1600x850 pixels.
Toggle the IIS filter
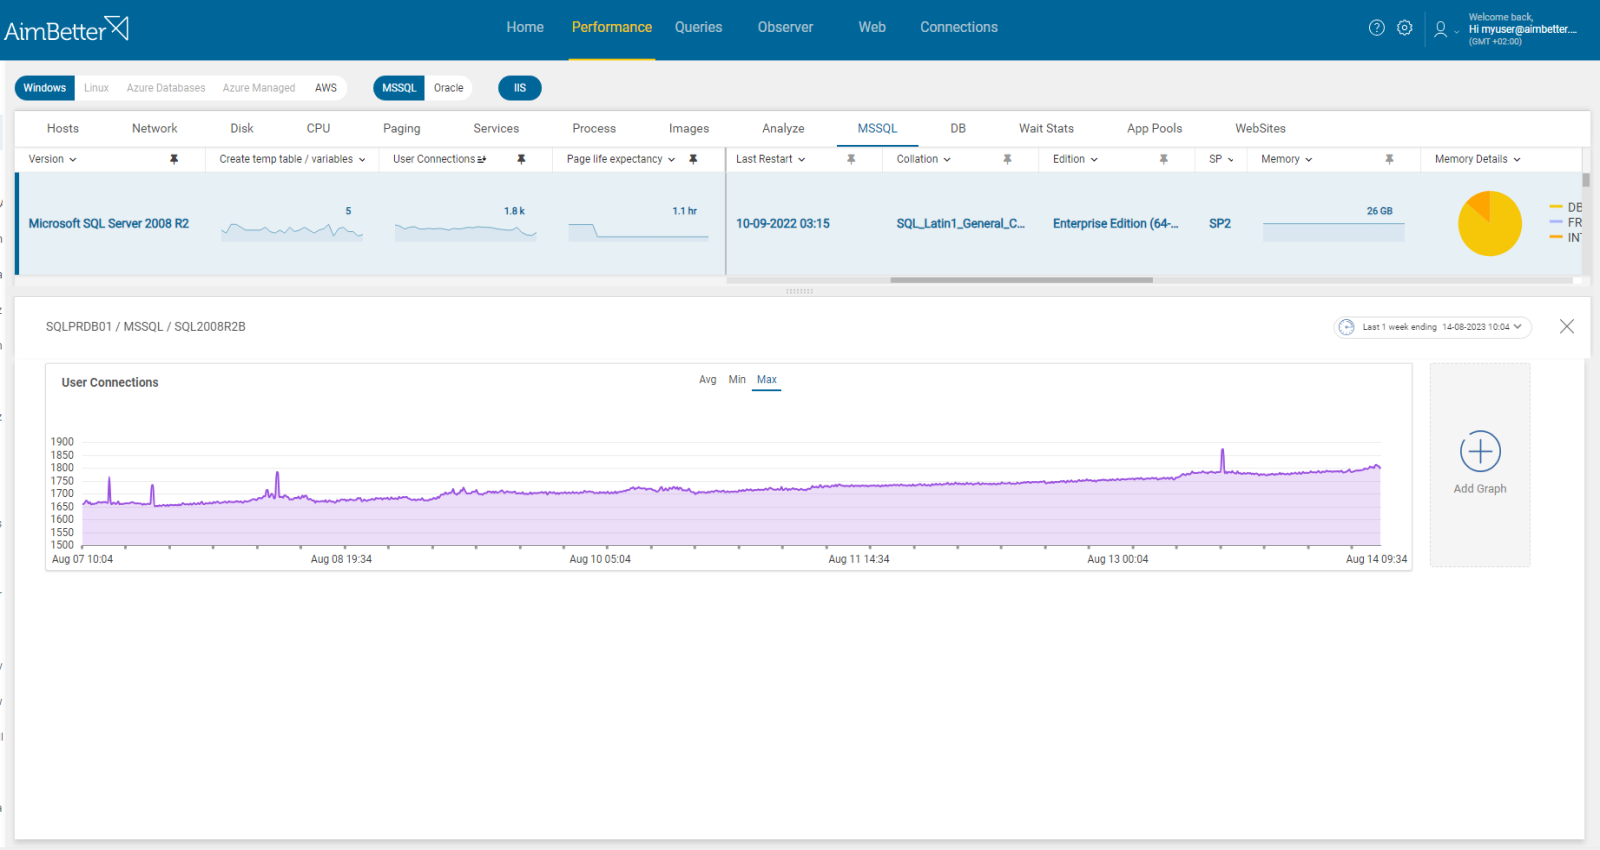click(x=520, y=88)
